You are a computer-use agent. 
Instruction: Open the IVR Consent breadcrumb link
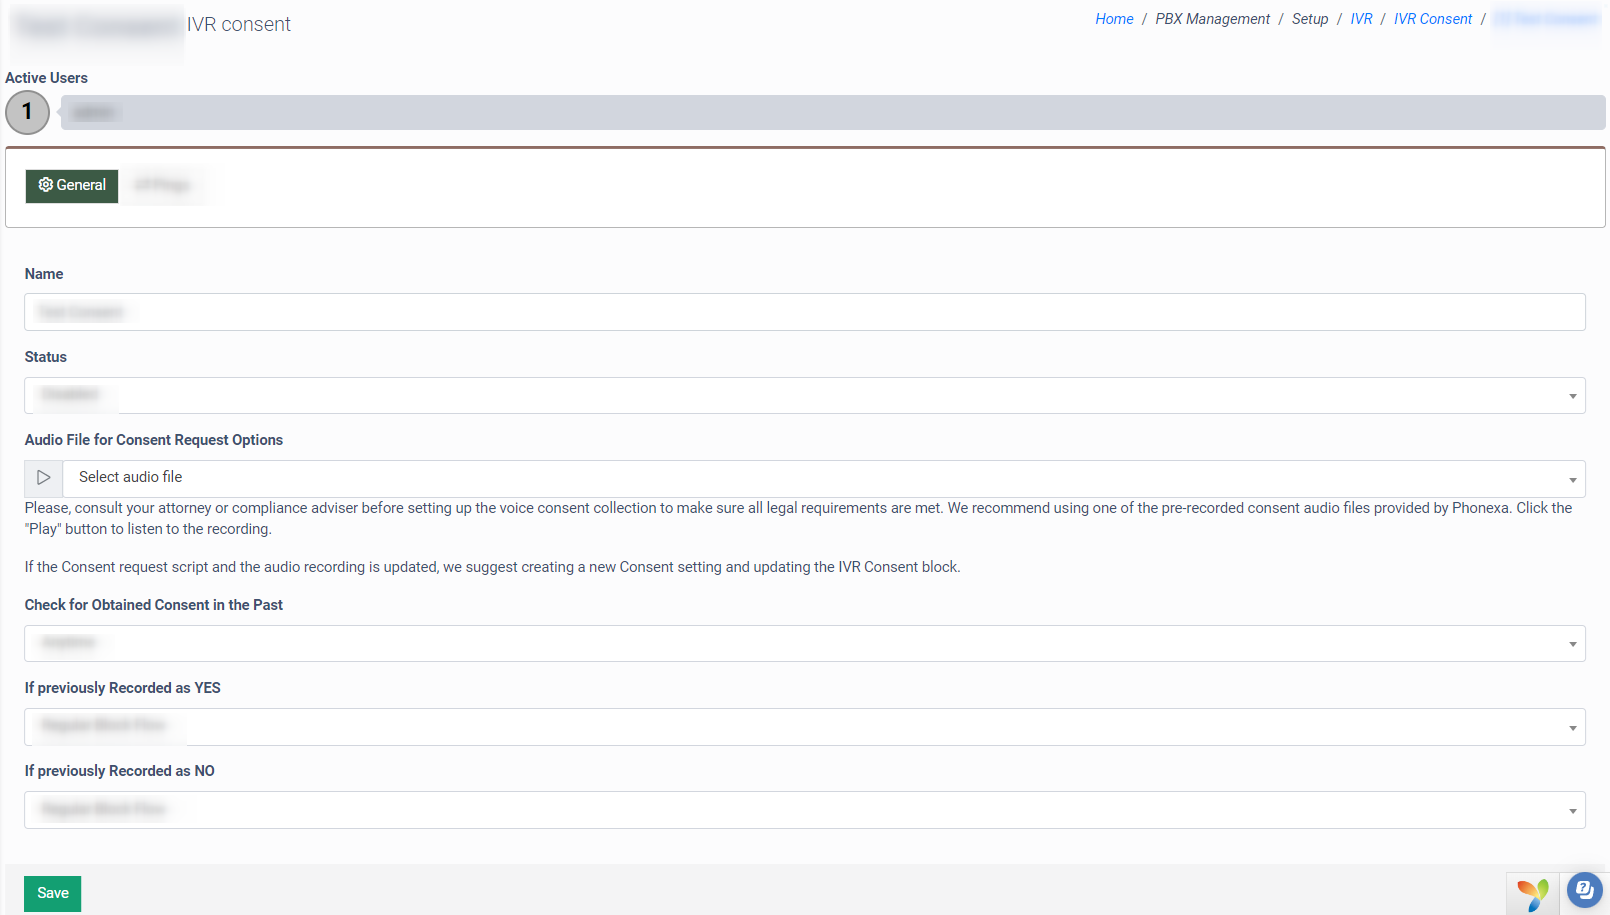[x=1432, y=19]
